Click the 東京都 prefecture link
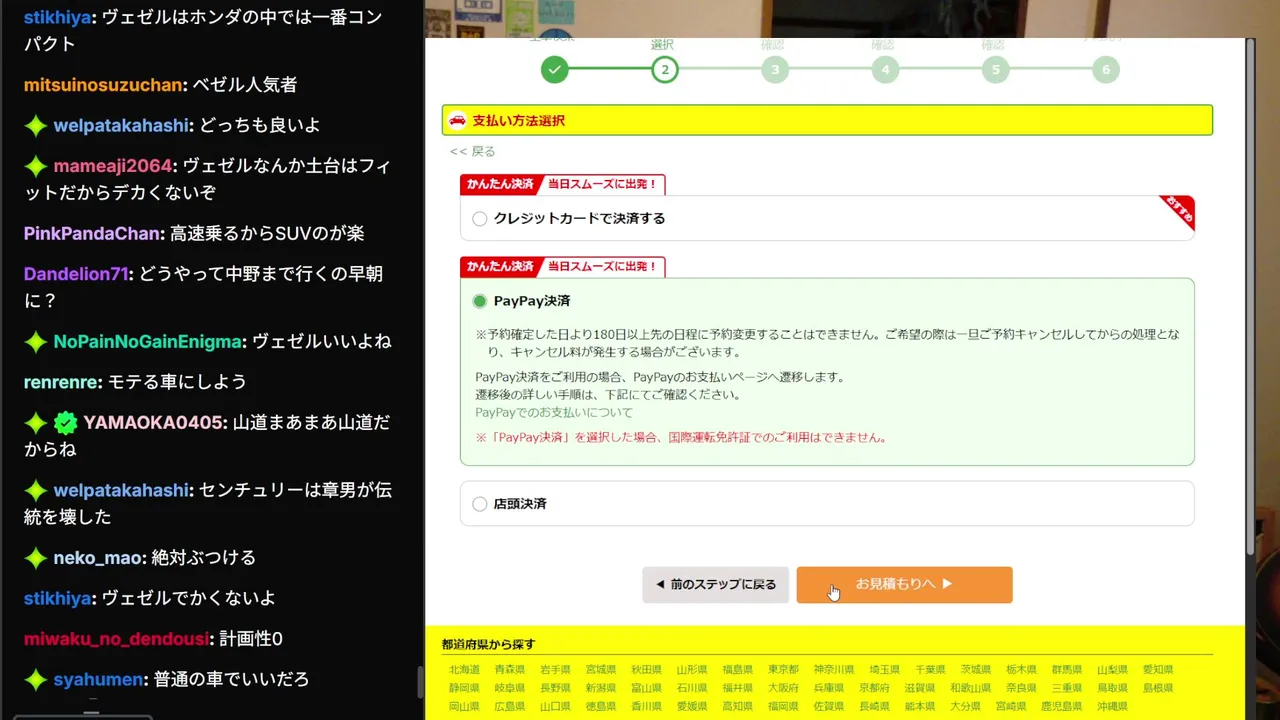 (x=783, y=670)
